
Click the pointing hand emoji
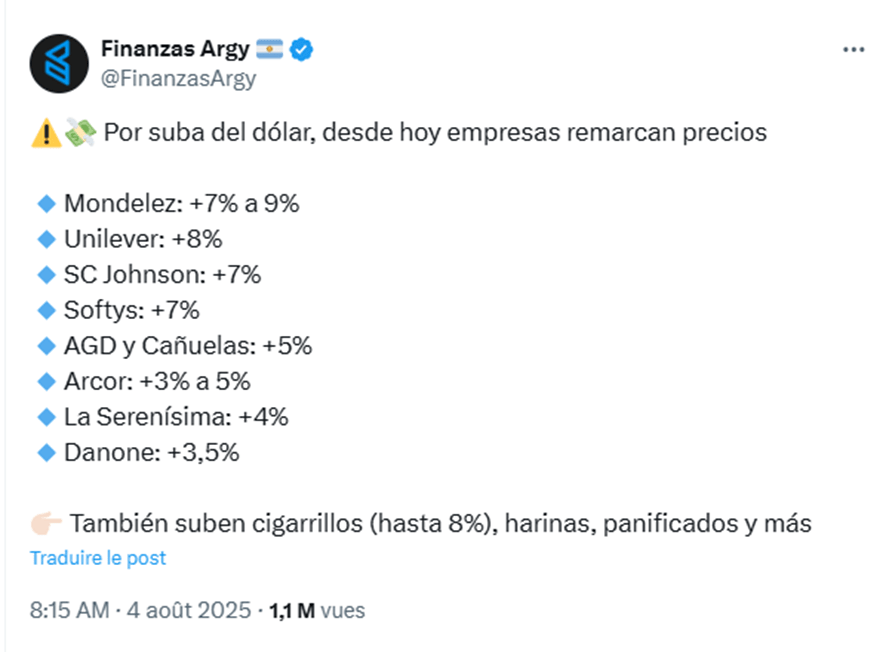click(x=46, y=523)
